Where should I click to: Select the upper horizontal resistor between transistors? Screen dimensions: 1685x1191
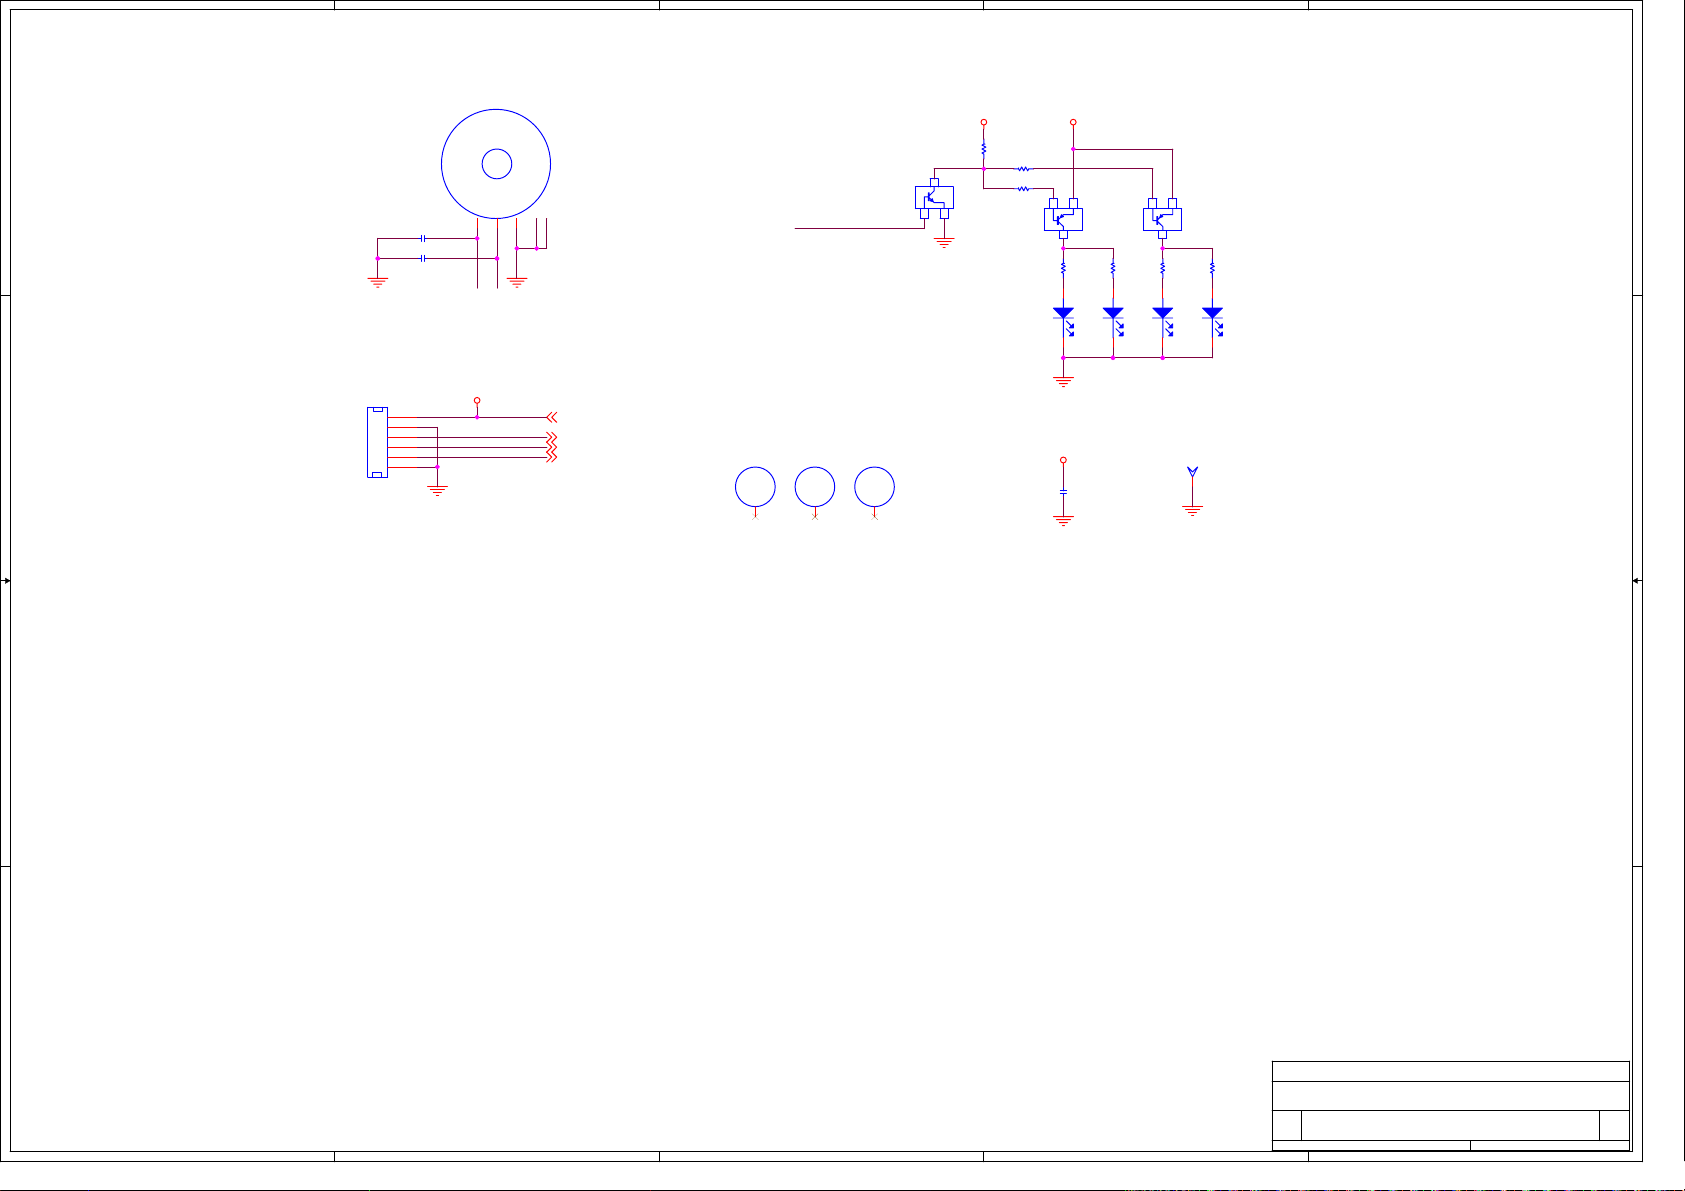tap(1023, 169)
